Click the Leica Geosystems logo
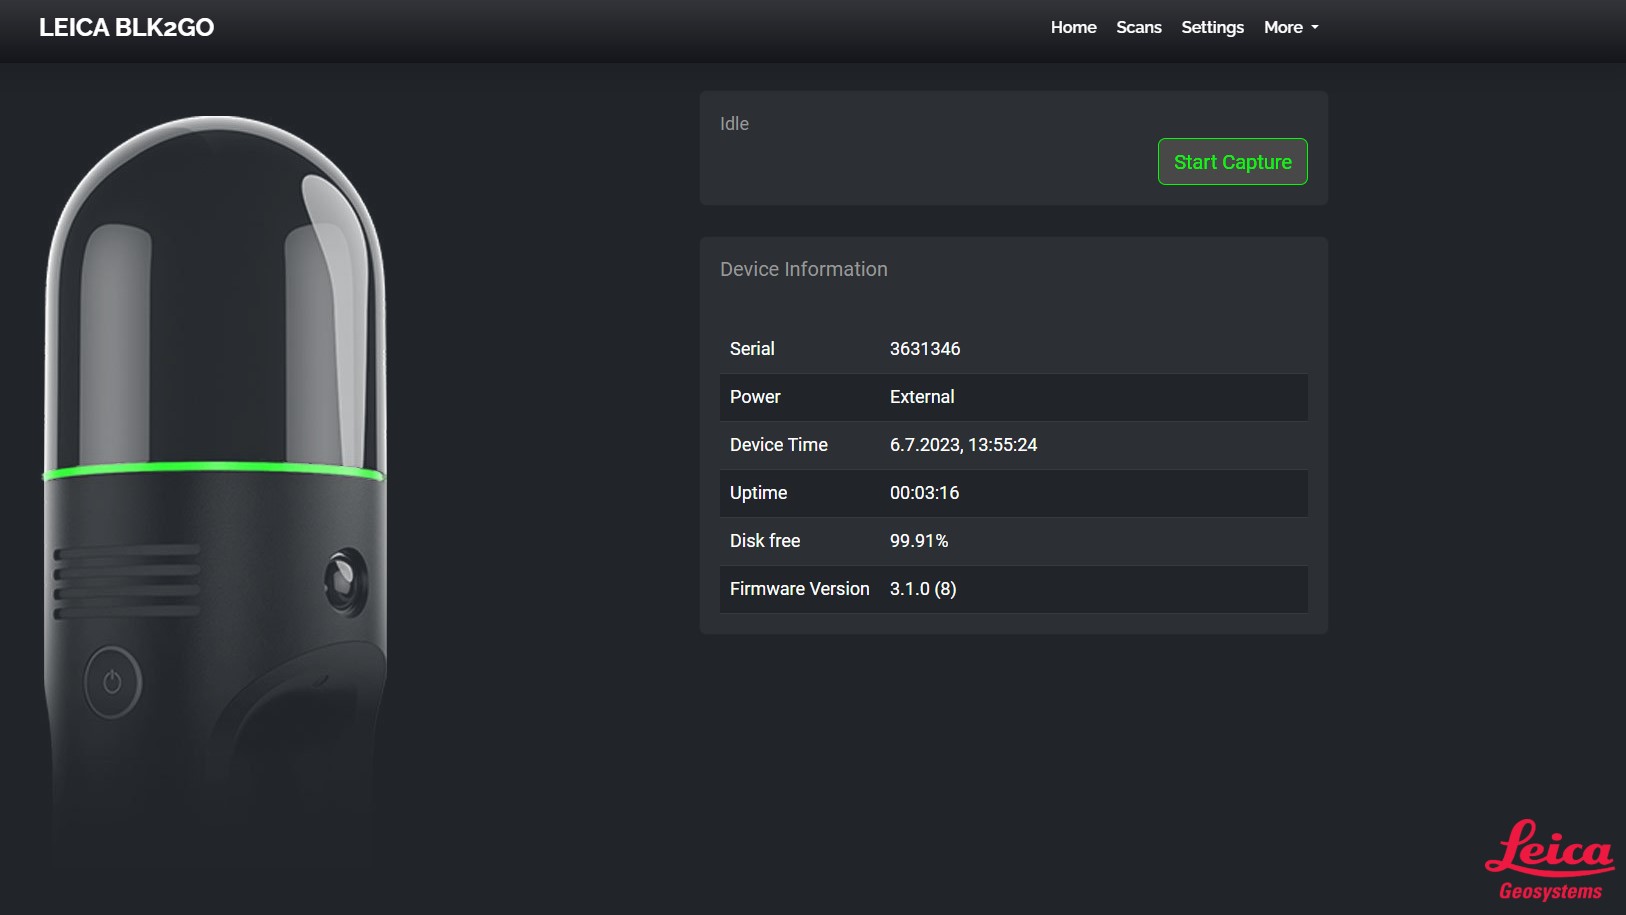 pos(1549,860)
